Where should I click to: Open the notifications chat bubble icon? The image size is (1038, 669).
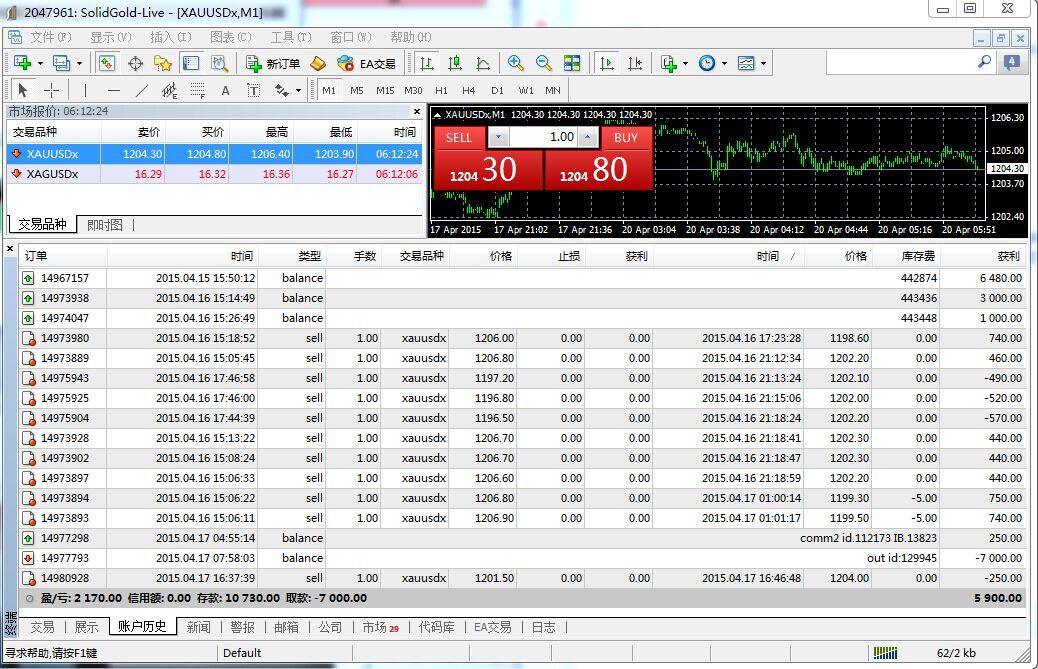[1012, 62]
